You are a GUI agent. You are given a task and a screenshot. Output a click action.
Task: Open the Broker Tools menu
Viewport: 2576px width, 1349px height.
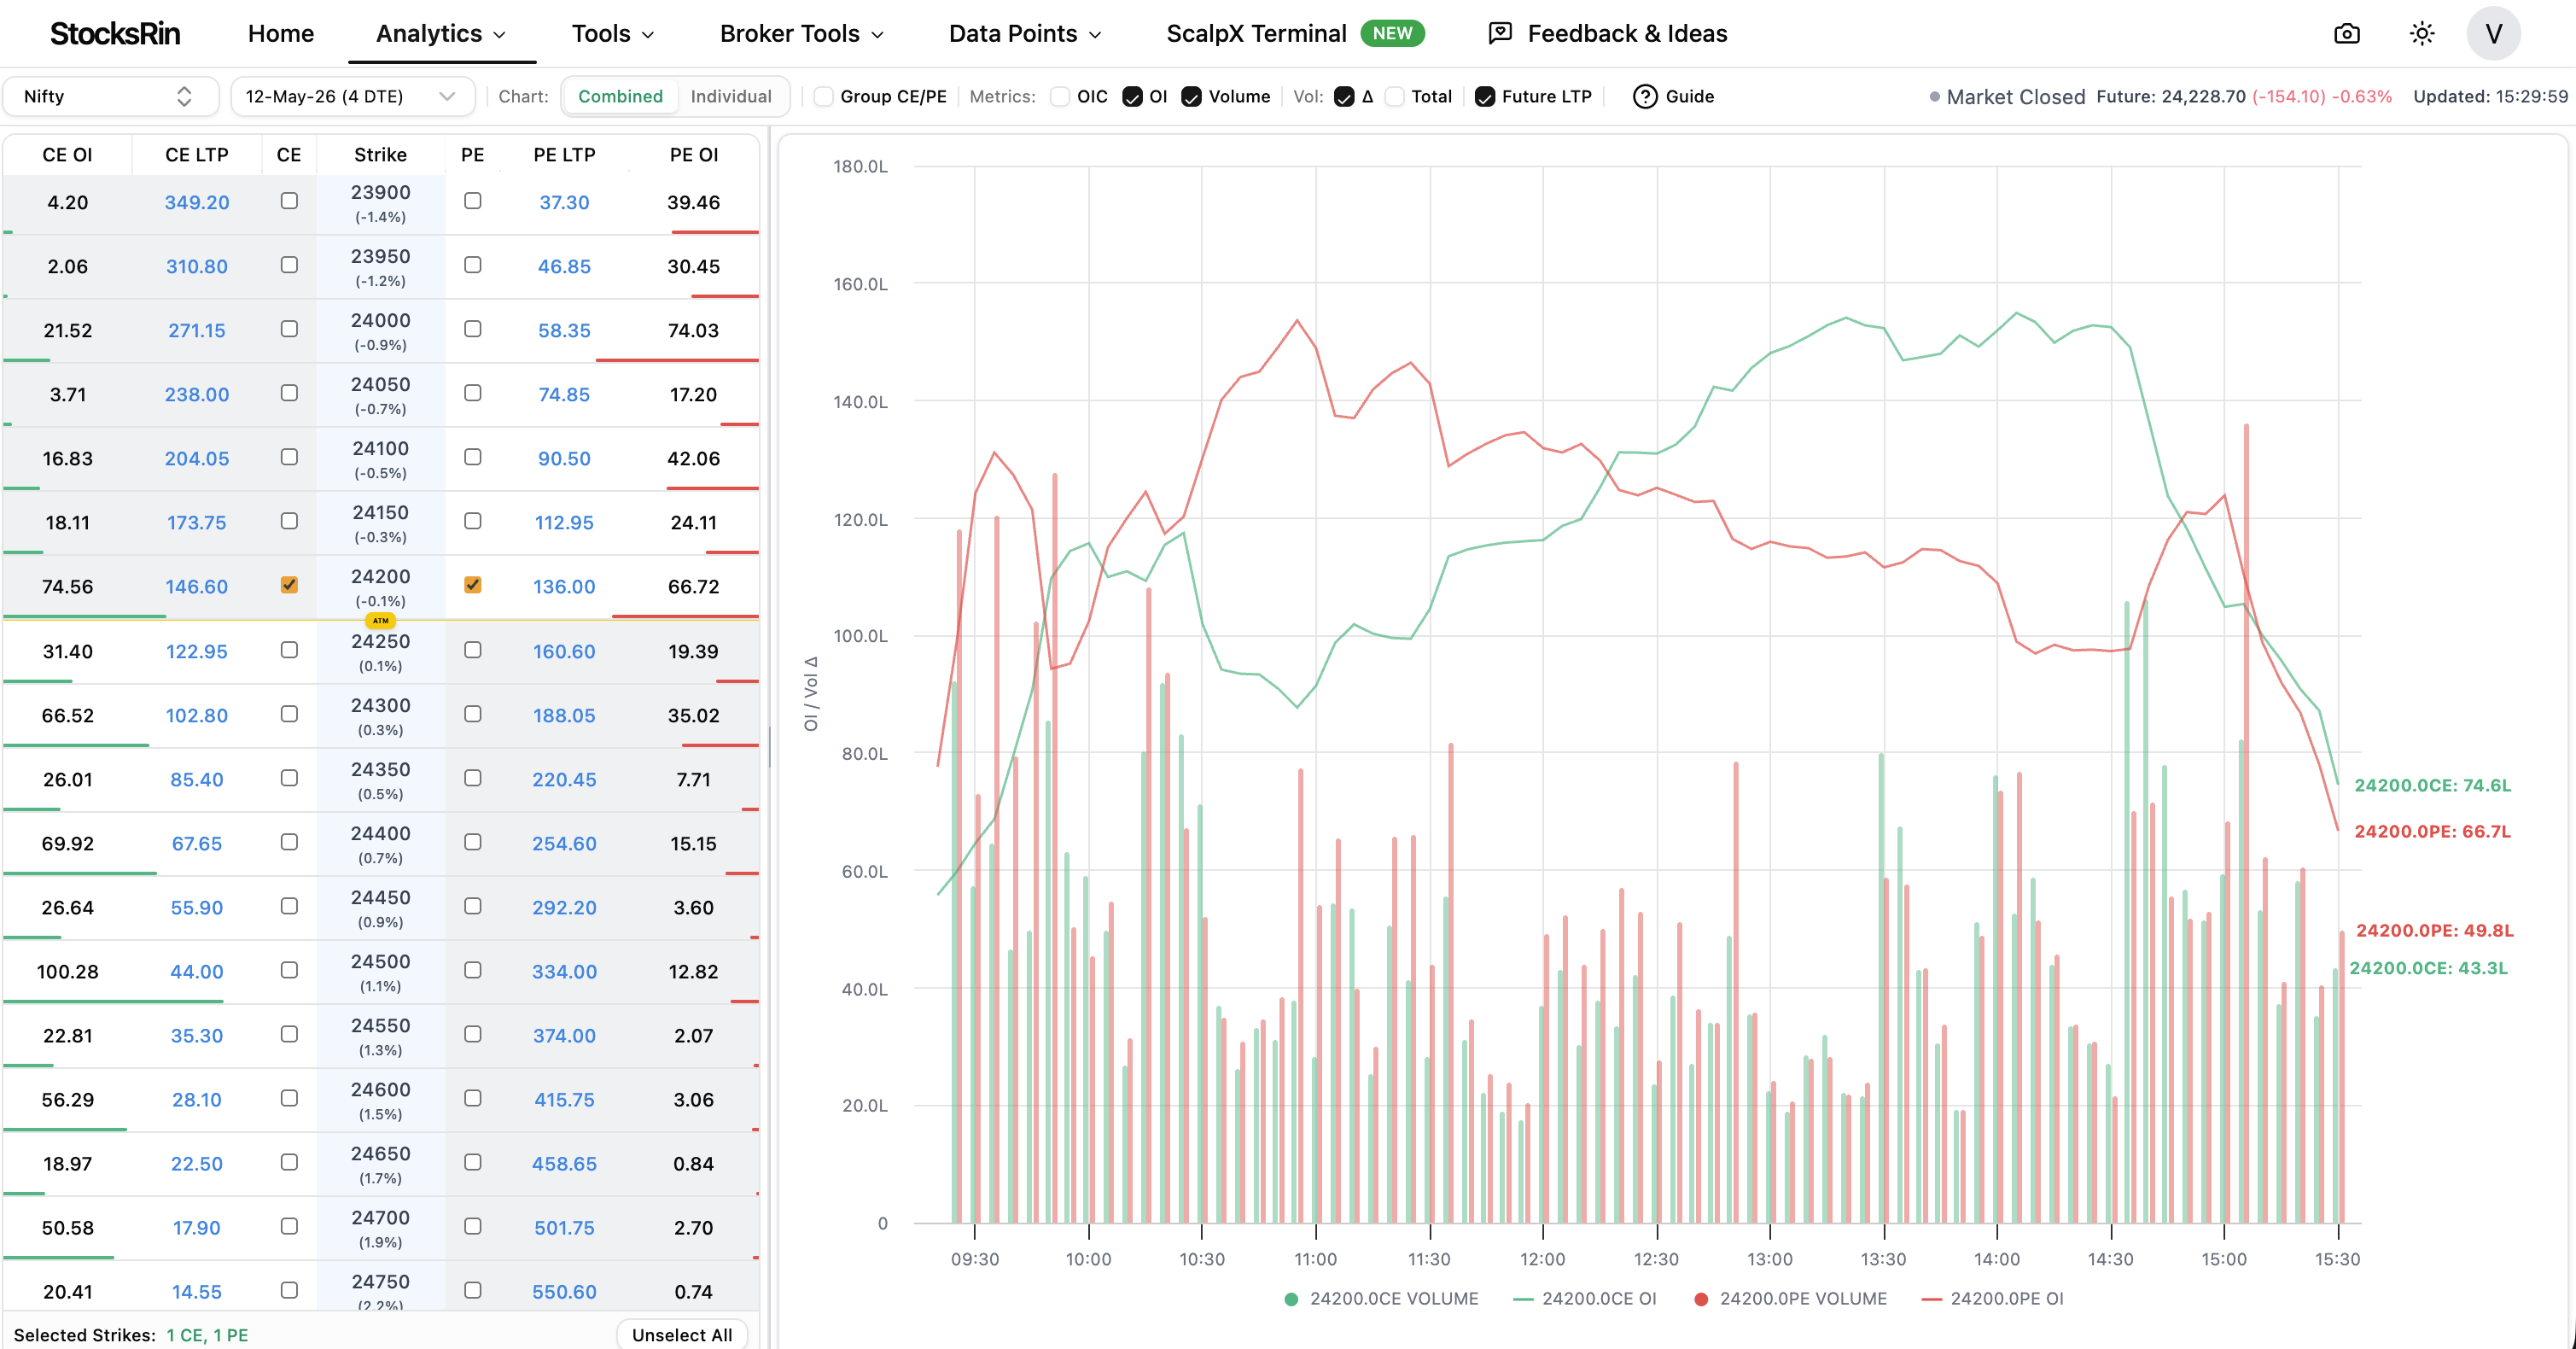pyautogui.click(x=801, y=33)
